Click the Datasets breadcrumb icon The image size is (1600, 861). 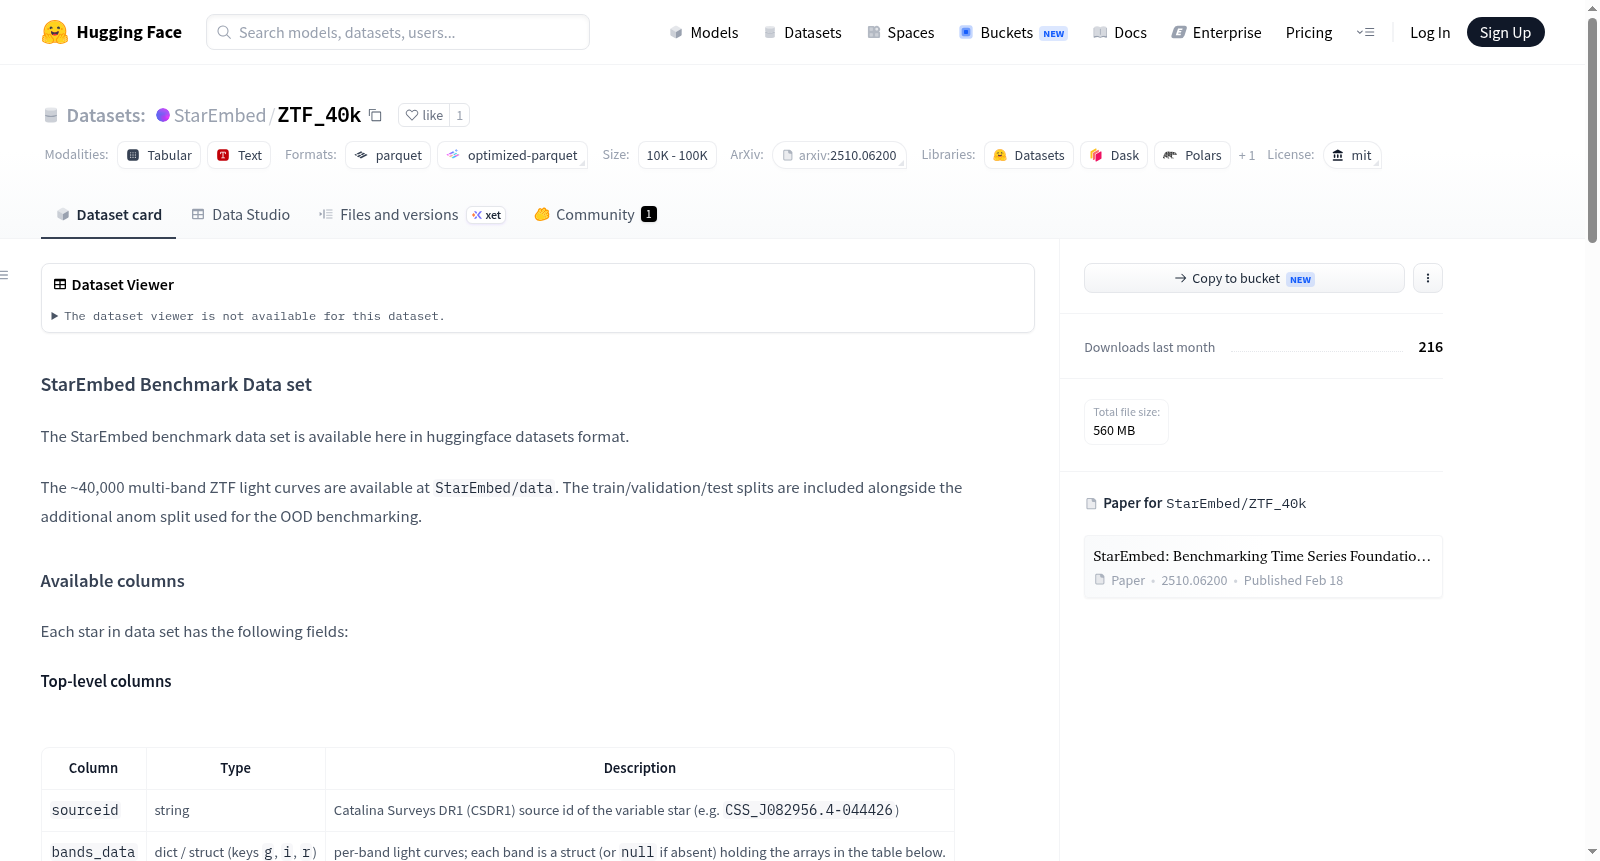[x=51, y=116]
